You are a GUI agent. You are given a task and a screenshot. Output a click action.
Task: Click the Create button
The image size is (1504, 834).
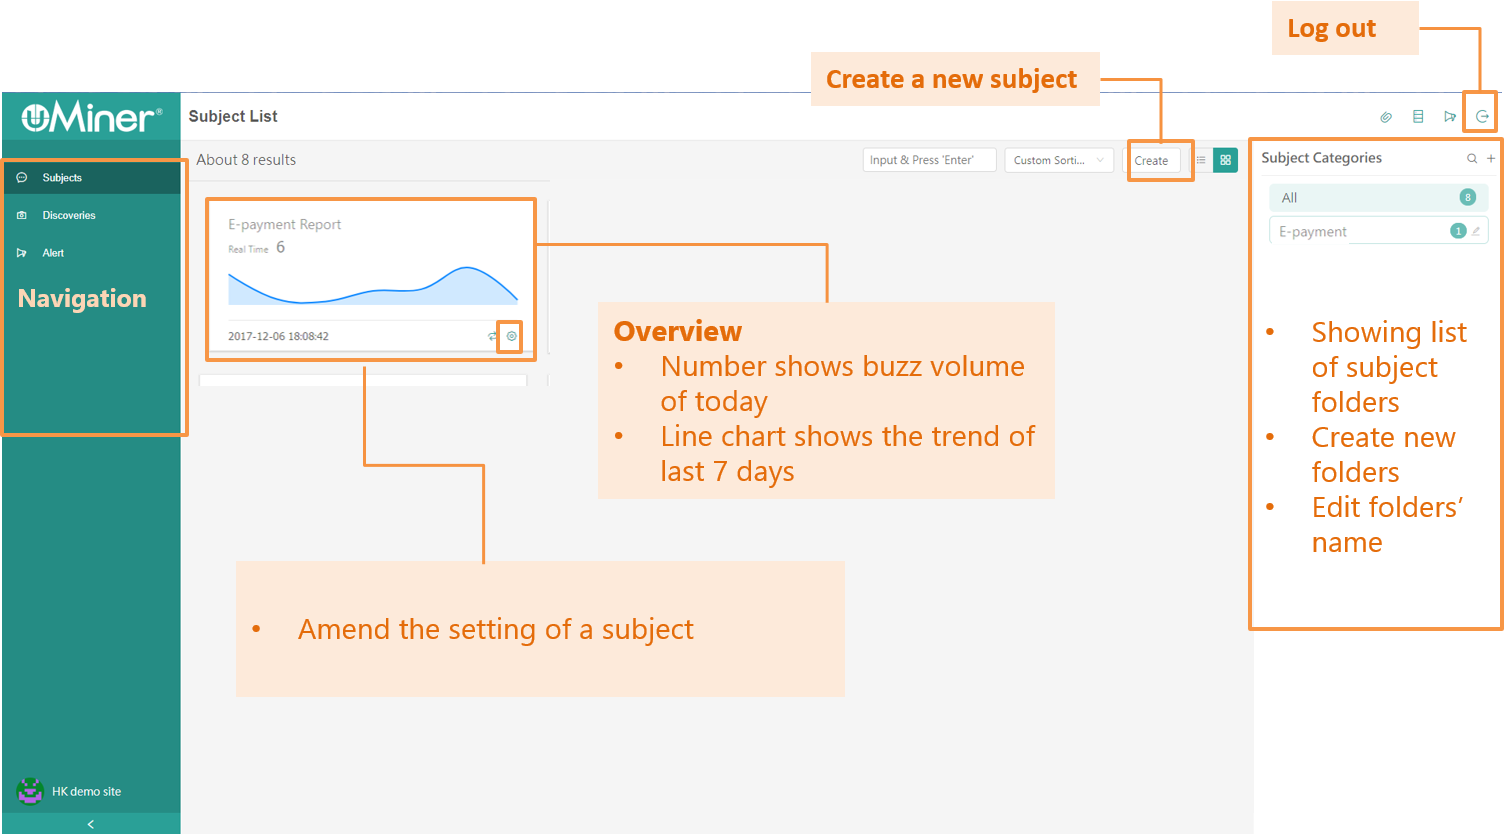point(1151,160)
